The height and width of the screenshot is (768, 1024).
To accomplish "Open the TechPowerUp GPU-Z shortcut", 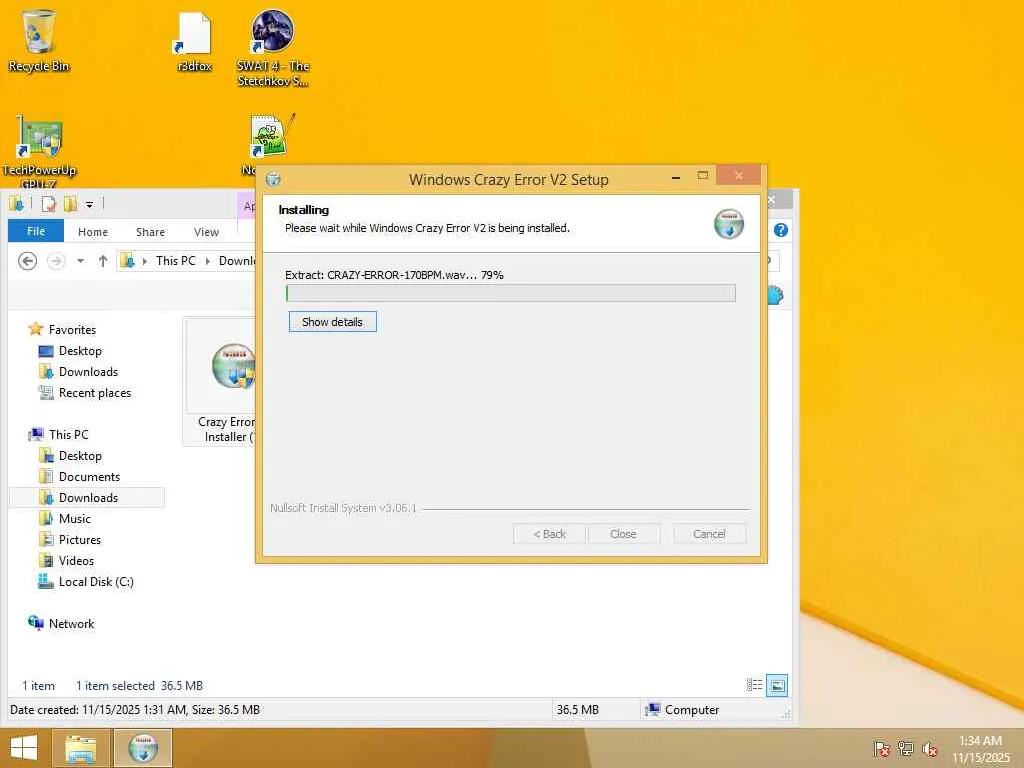I will 39,152.
